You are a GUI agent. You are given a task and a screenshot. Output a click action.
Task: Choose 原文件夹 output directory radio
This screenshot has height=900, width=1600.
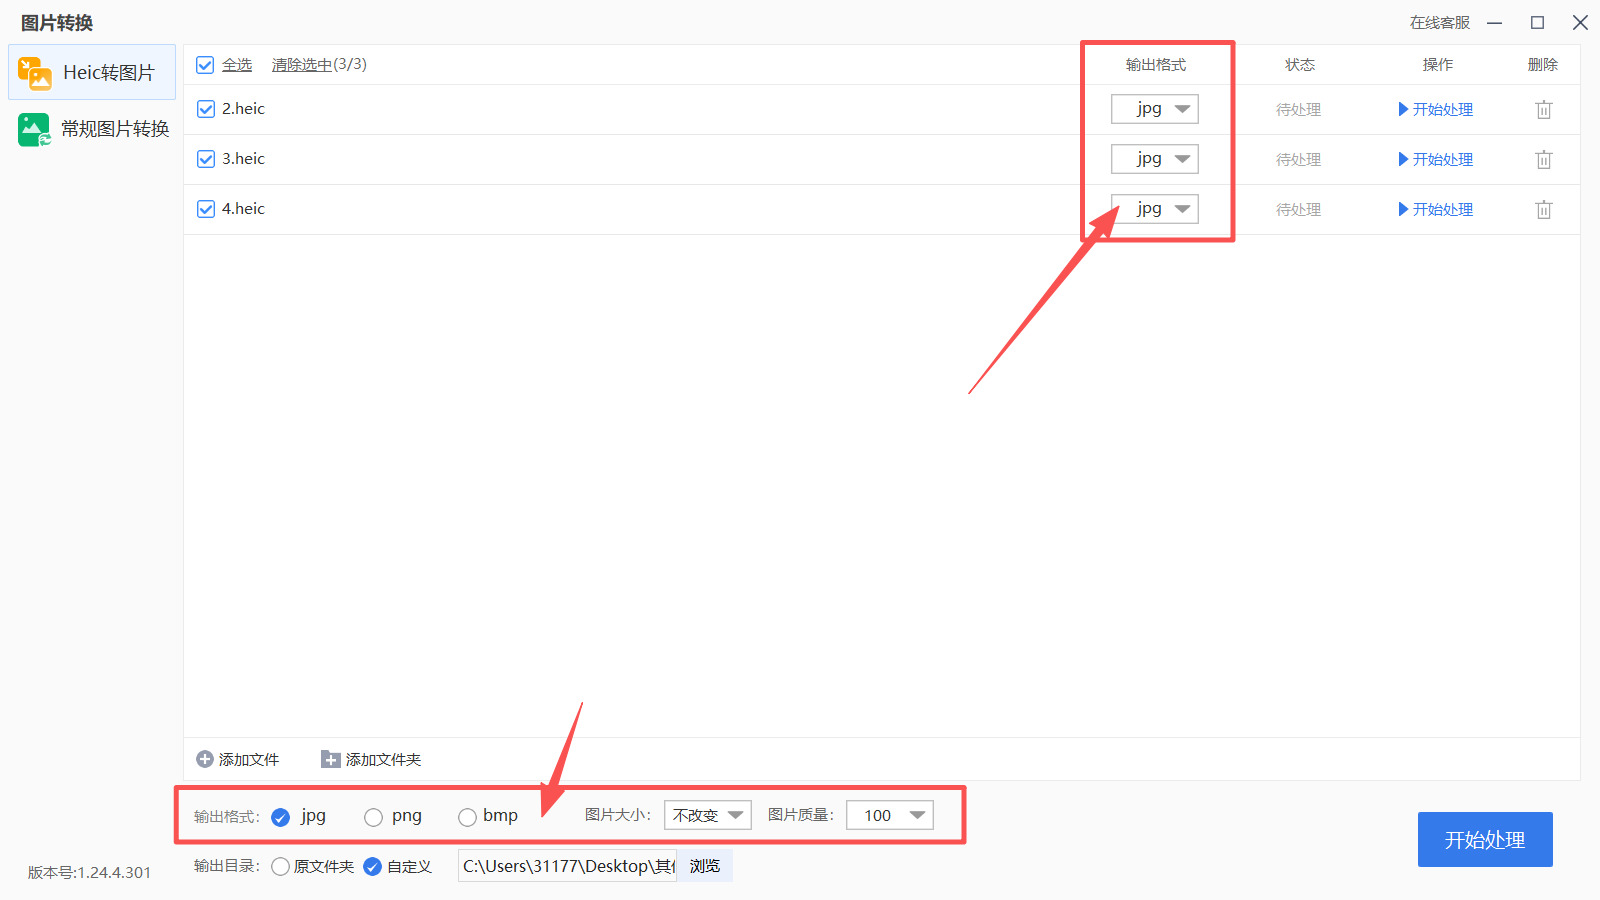click(x=280, y=867)
